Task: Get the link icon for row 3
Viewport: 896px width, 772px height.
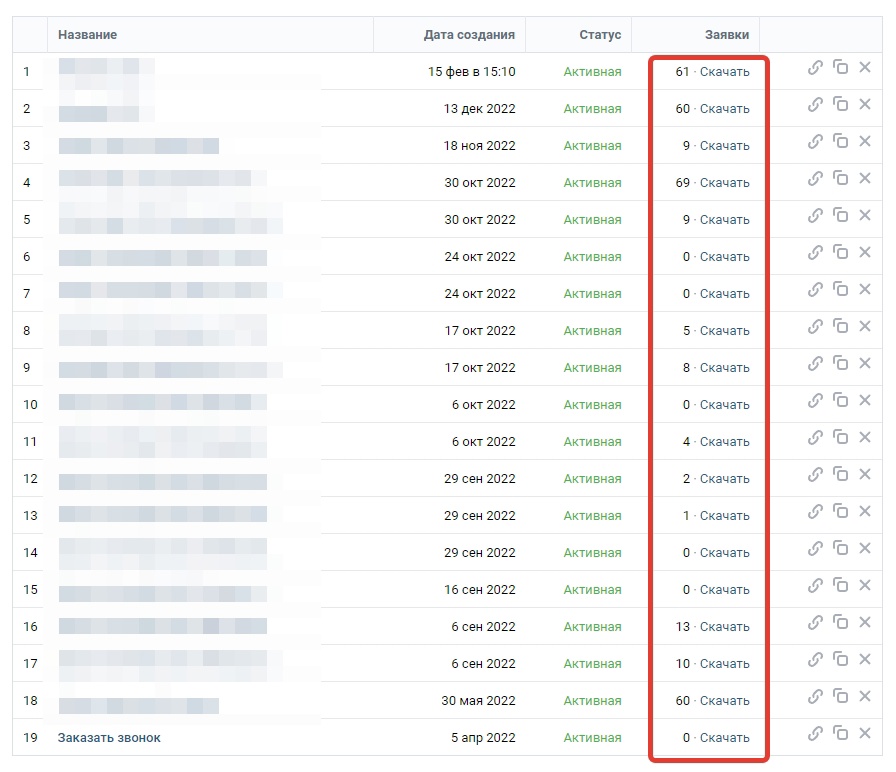Action: coord(815,141)
